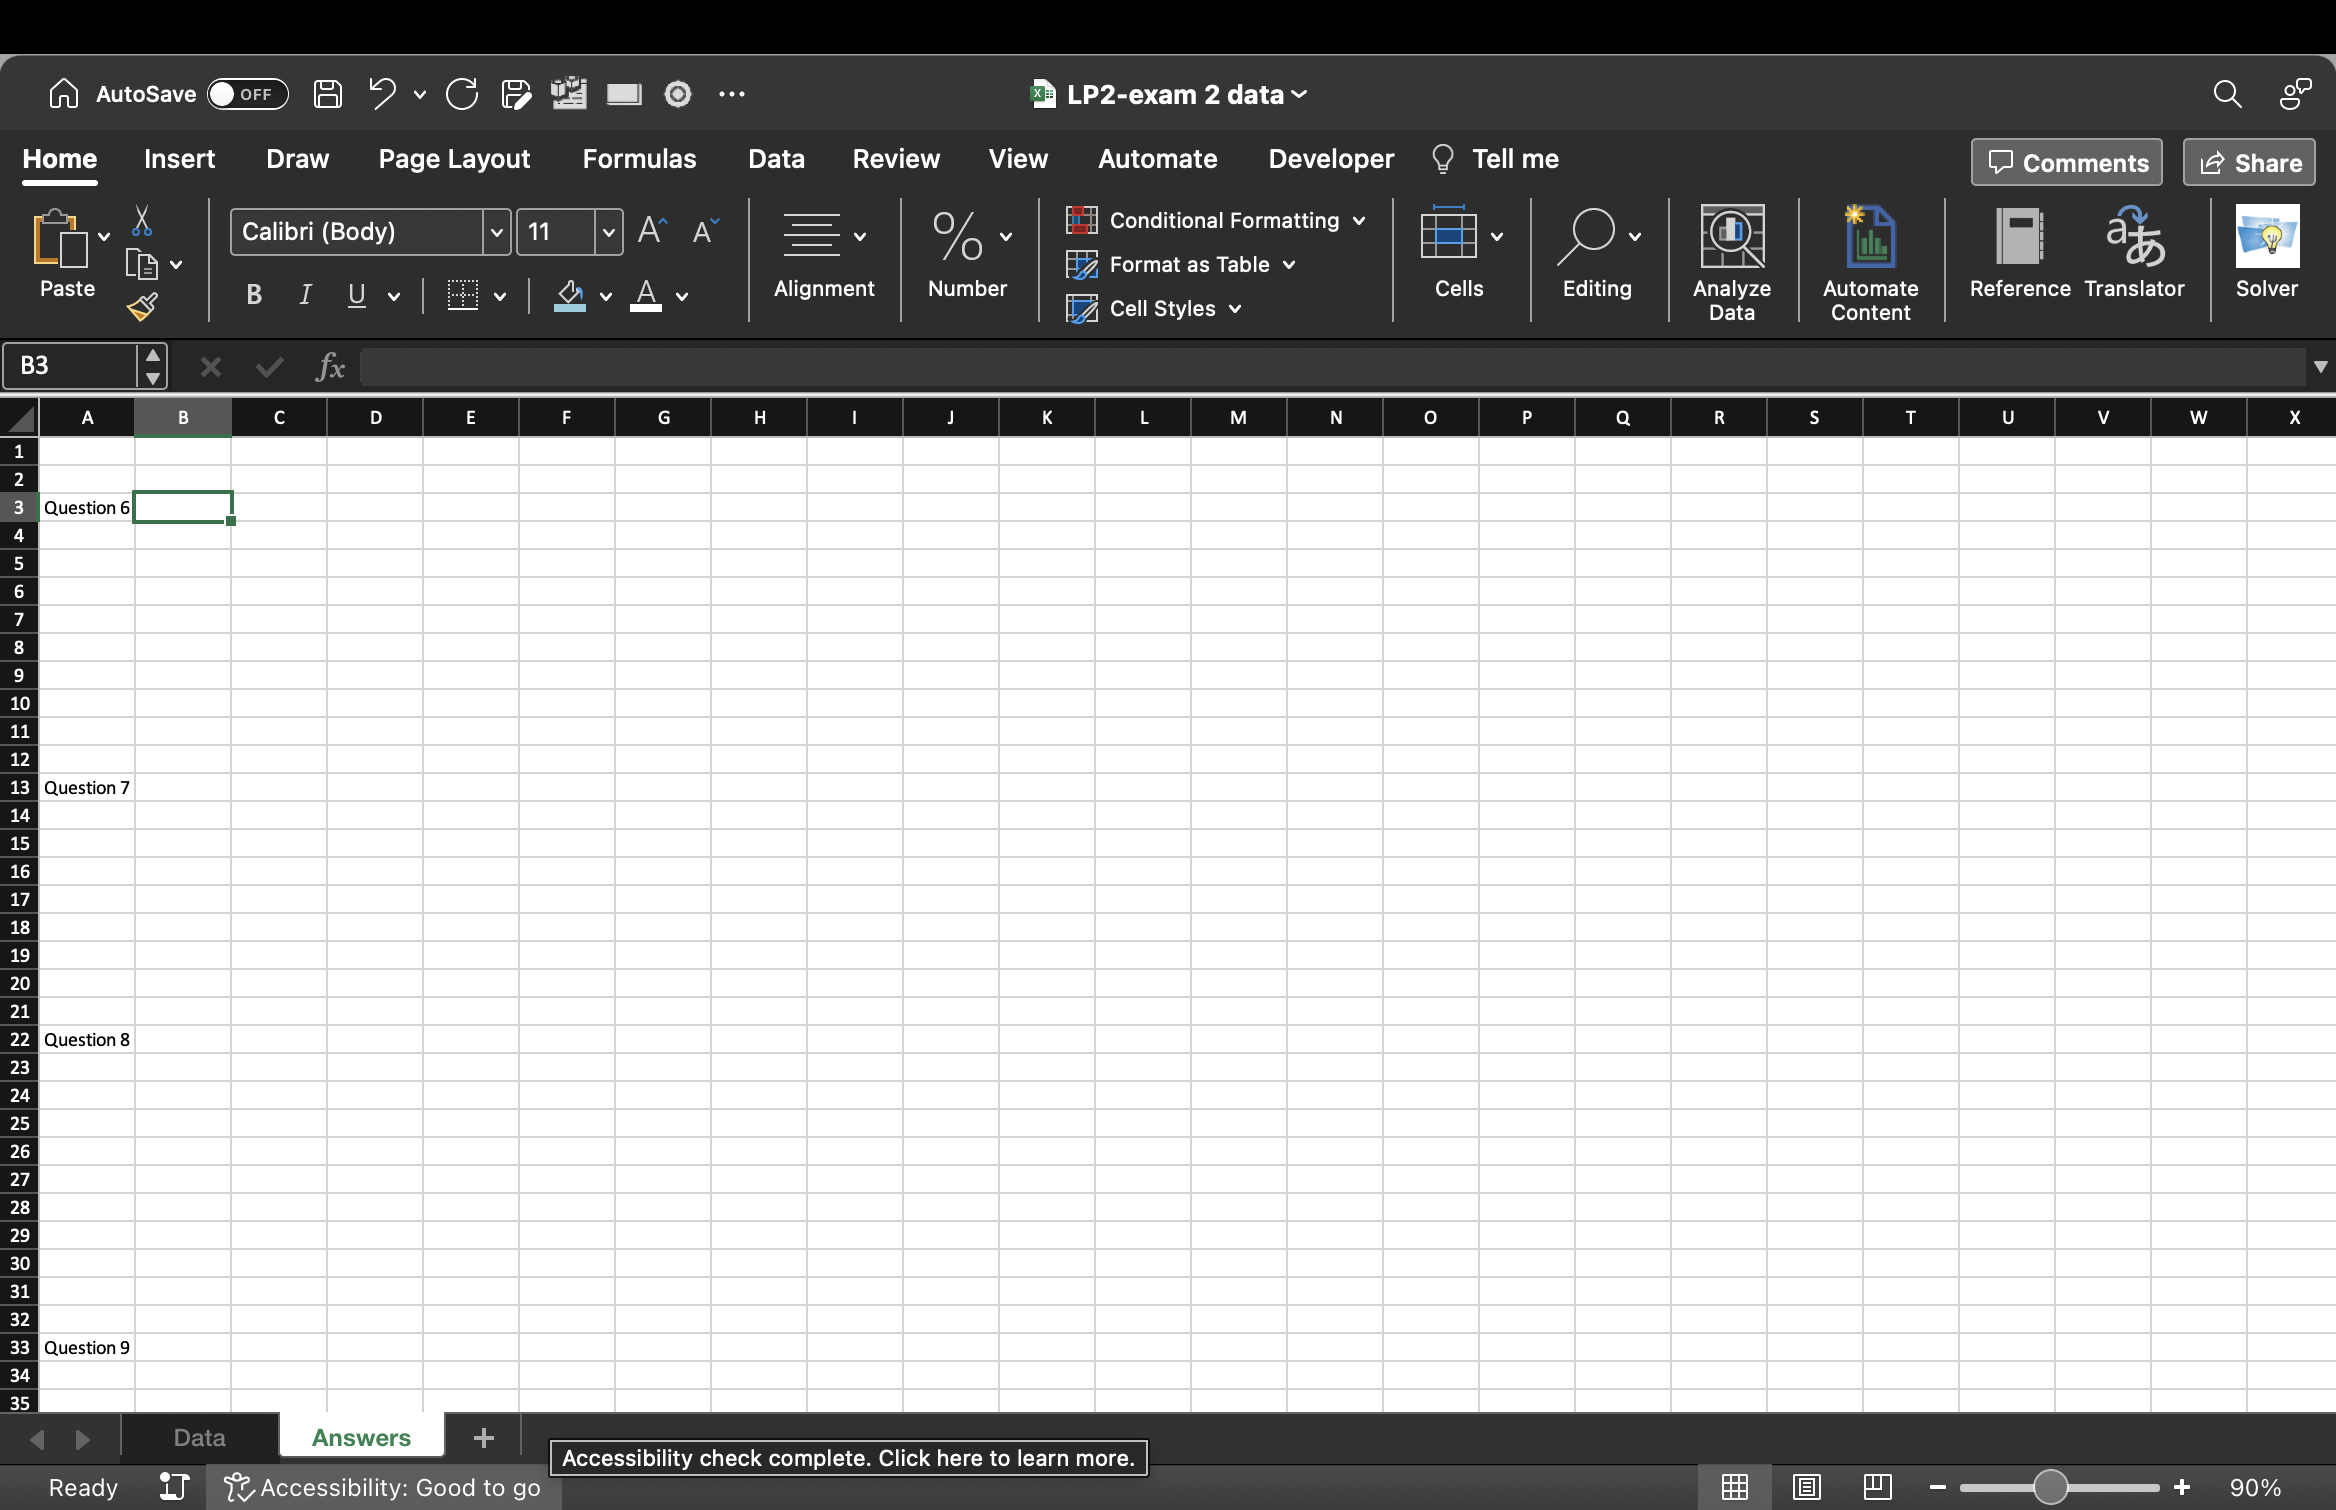The image size is (2336, 1510).
Task: Open the Comments pane button
Action: pos(2066,162)
